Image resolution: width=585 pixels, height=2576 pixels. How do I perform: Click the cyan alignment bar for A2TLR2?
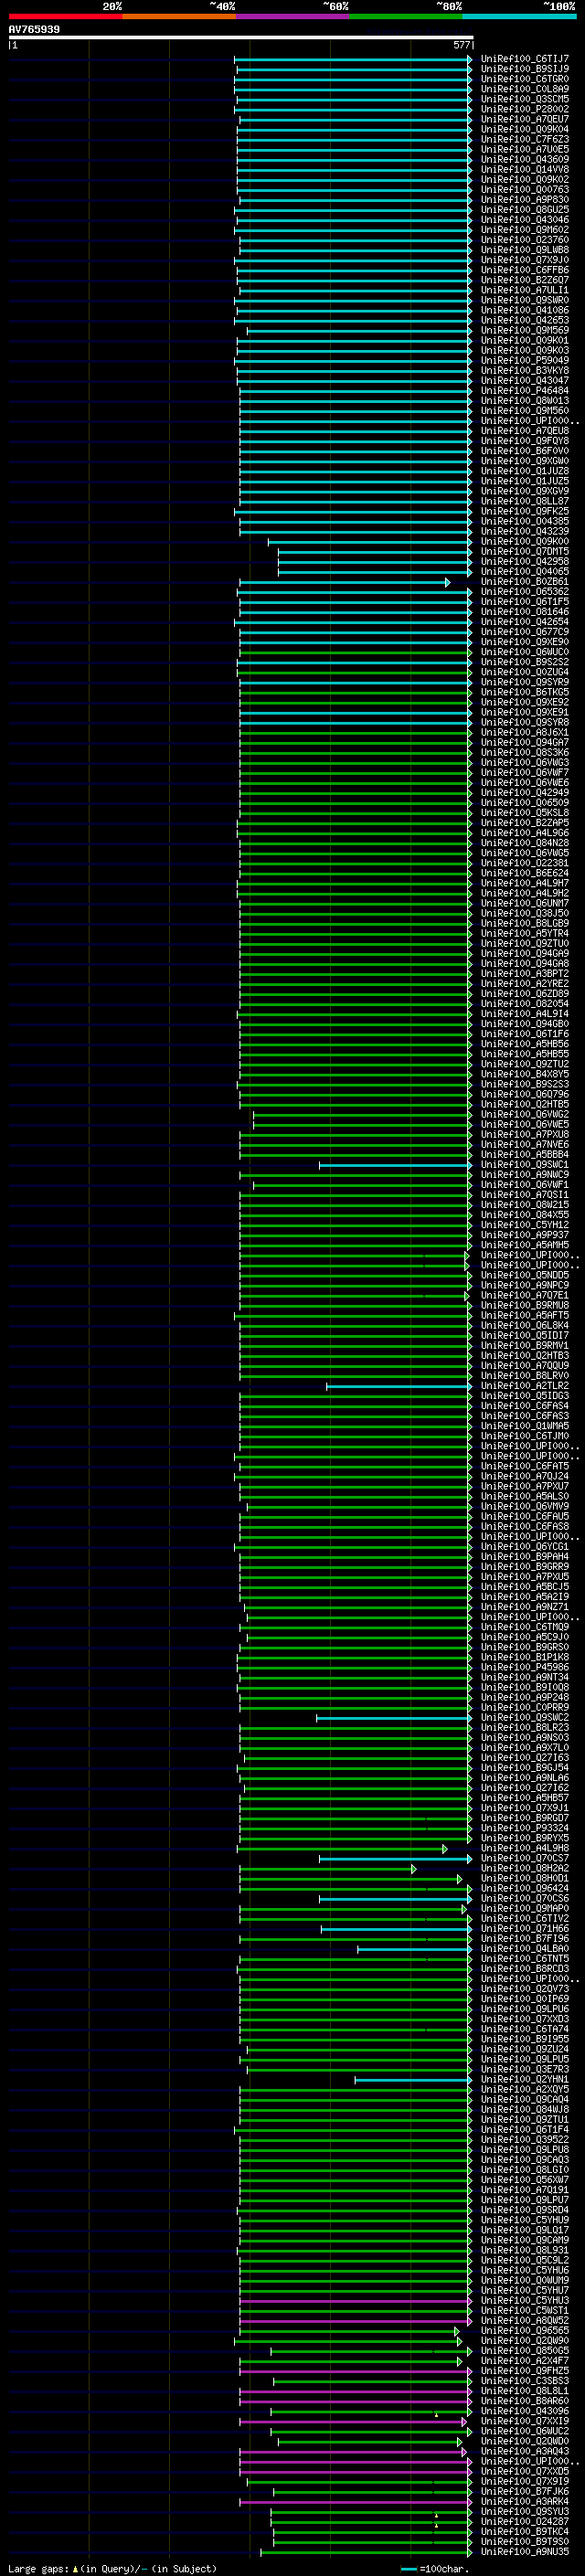click(x=399, y=1386)
